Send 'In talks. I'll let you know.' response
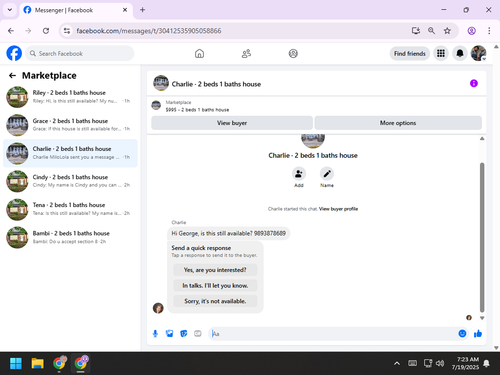The image size is (500, 375). (215, 286)
